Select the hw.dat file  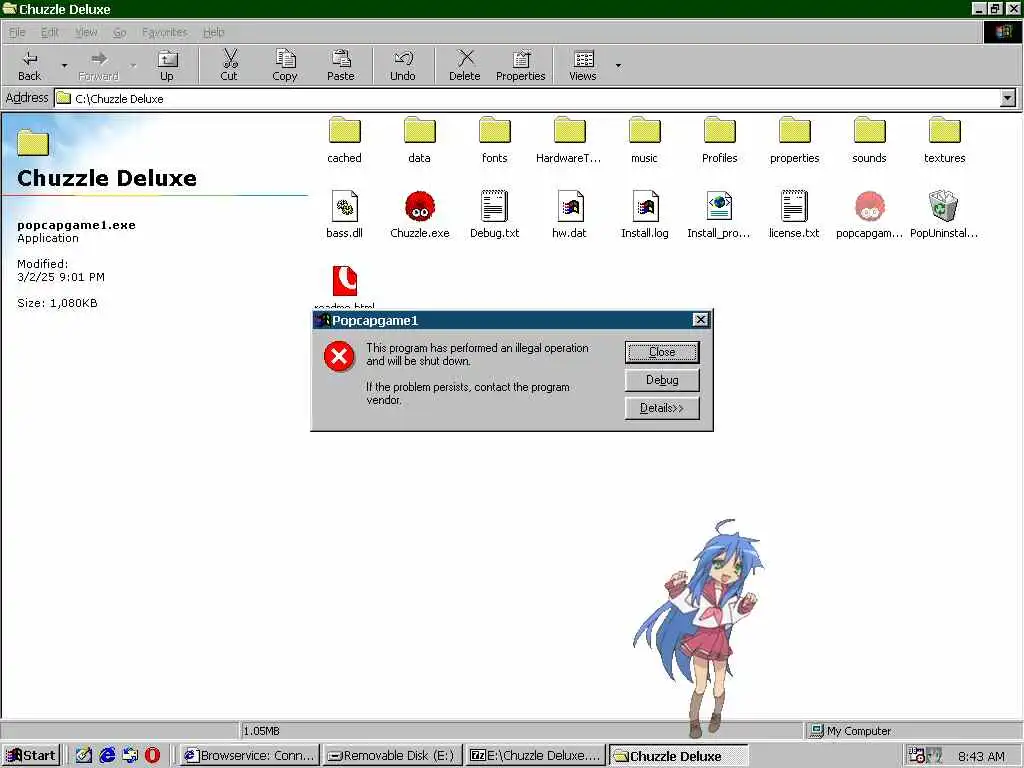coord(569,214)
